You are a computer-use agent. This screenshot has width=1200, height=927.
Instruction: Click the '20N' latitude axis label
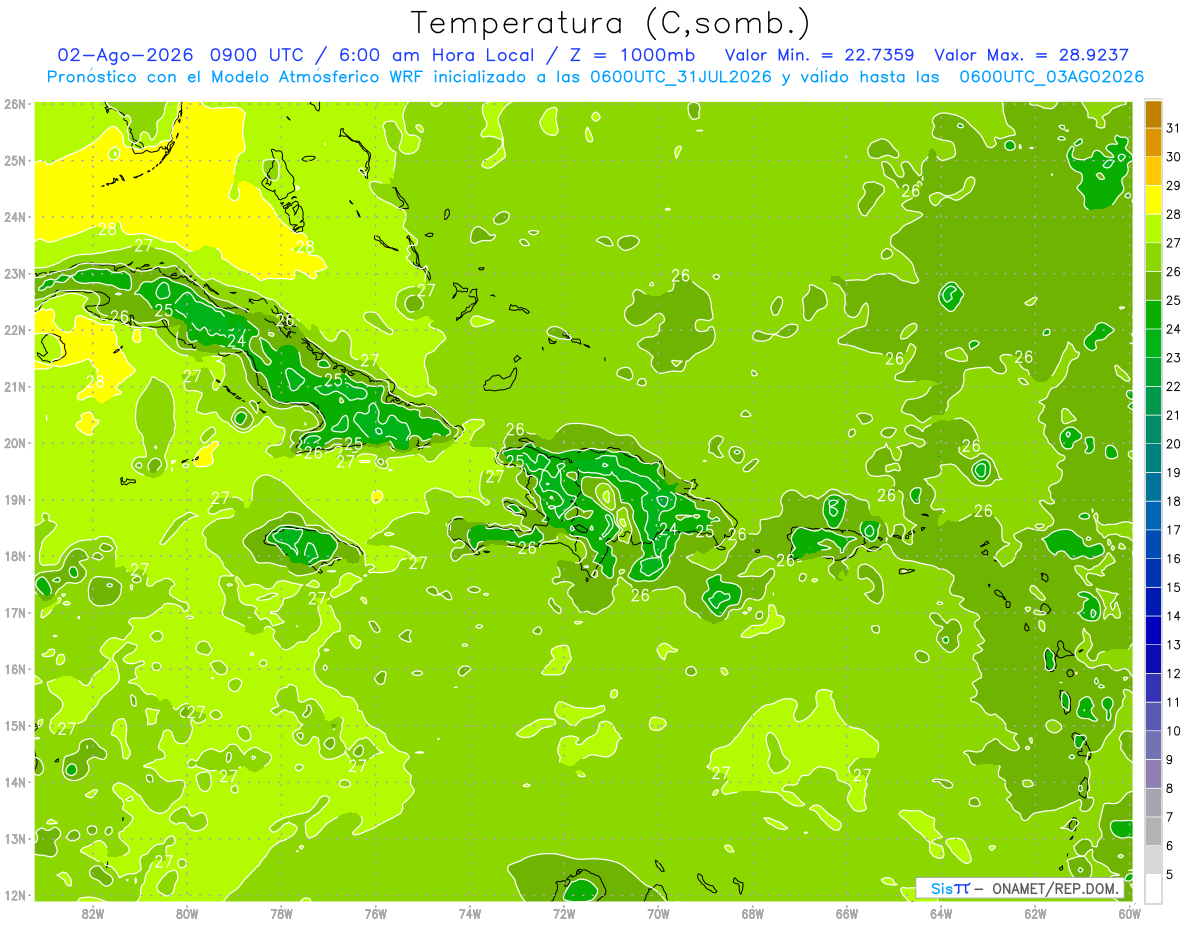pos(15,443)
